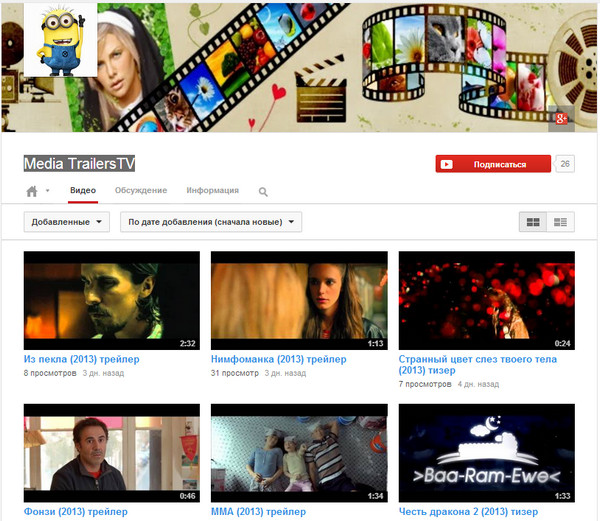The height and width of the screenshot is (521, 600).
Task: Open the channel home icon
Action: 32,191
